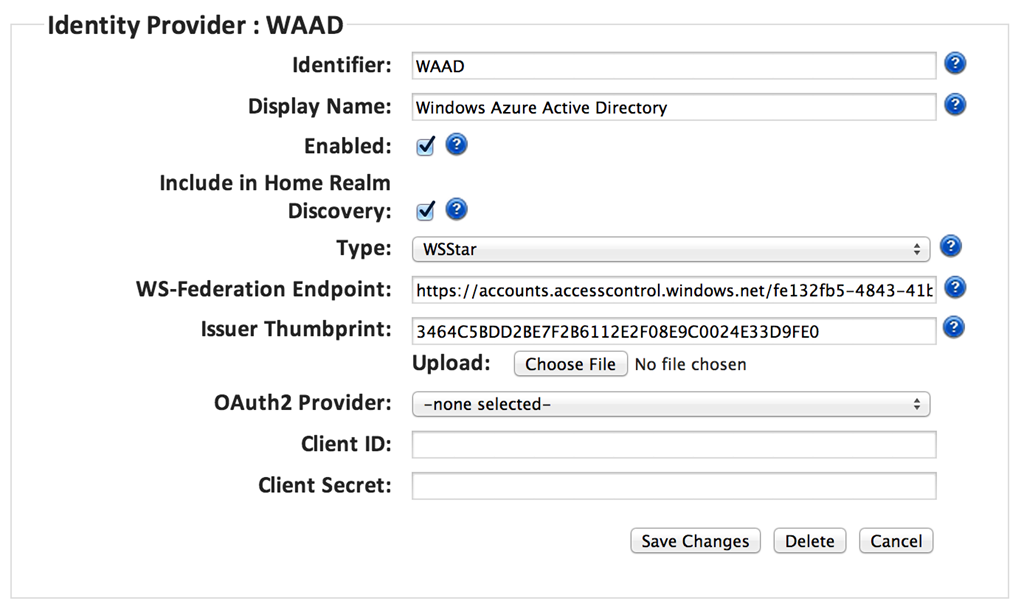
Task: Focus the Identifier text field
Action: 674,66
